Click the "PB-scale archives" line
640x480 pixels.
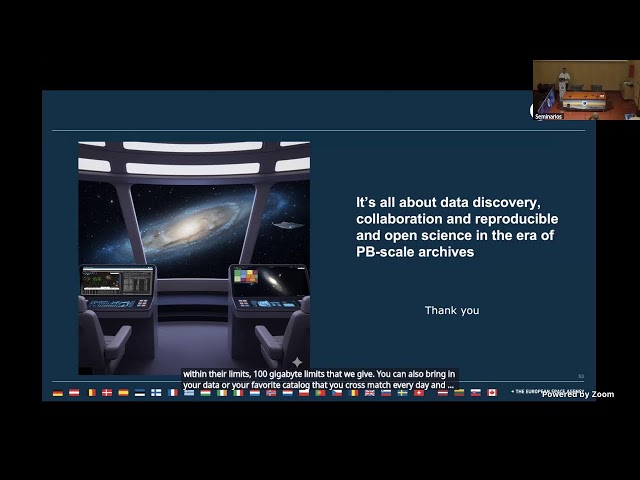click(415, 252)
